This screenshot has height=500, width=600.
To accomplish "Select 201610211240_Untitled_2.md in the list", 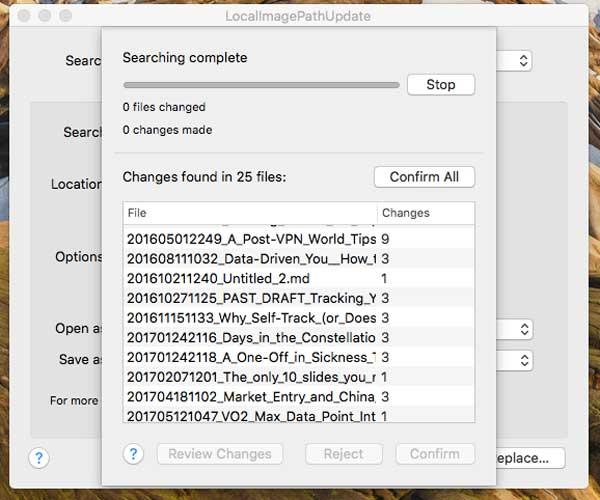I will tap(251, 279).
